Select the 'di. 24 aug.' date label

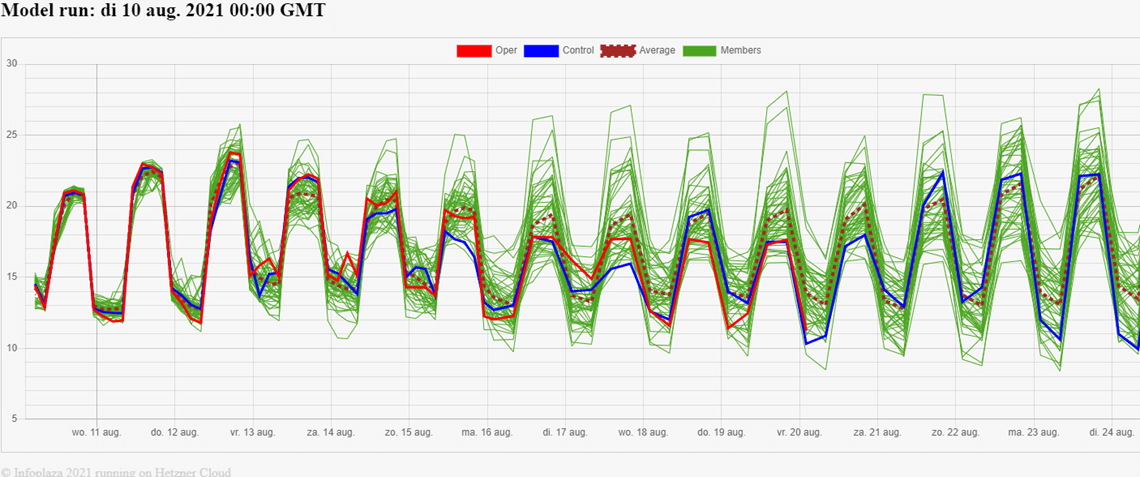coord(1112,433)
